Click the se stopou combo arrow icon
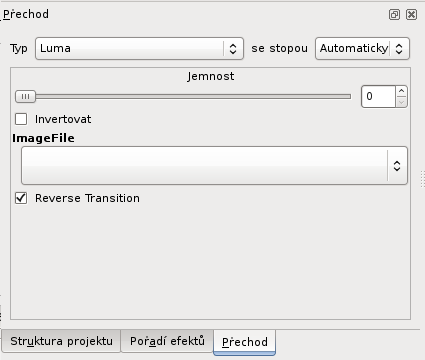This screenshot has width=425, height=360. (399, 49)
